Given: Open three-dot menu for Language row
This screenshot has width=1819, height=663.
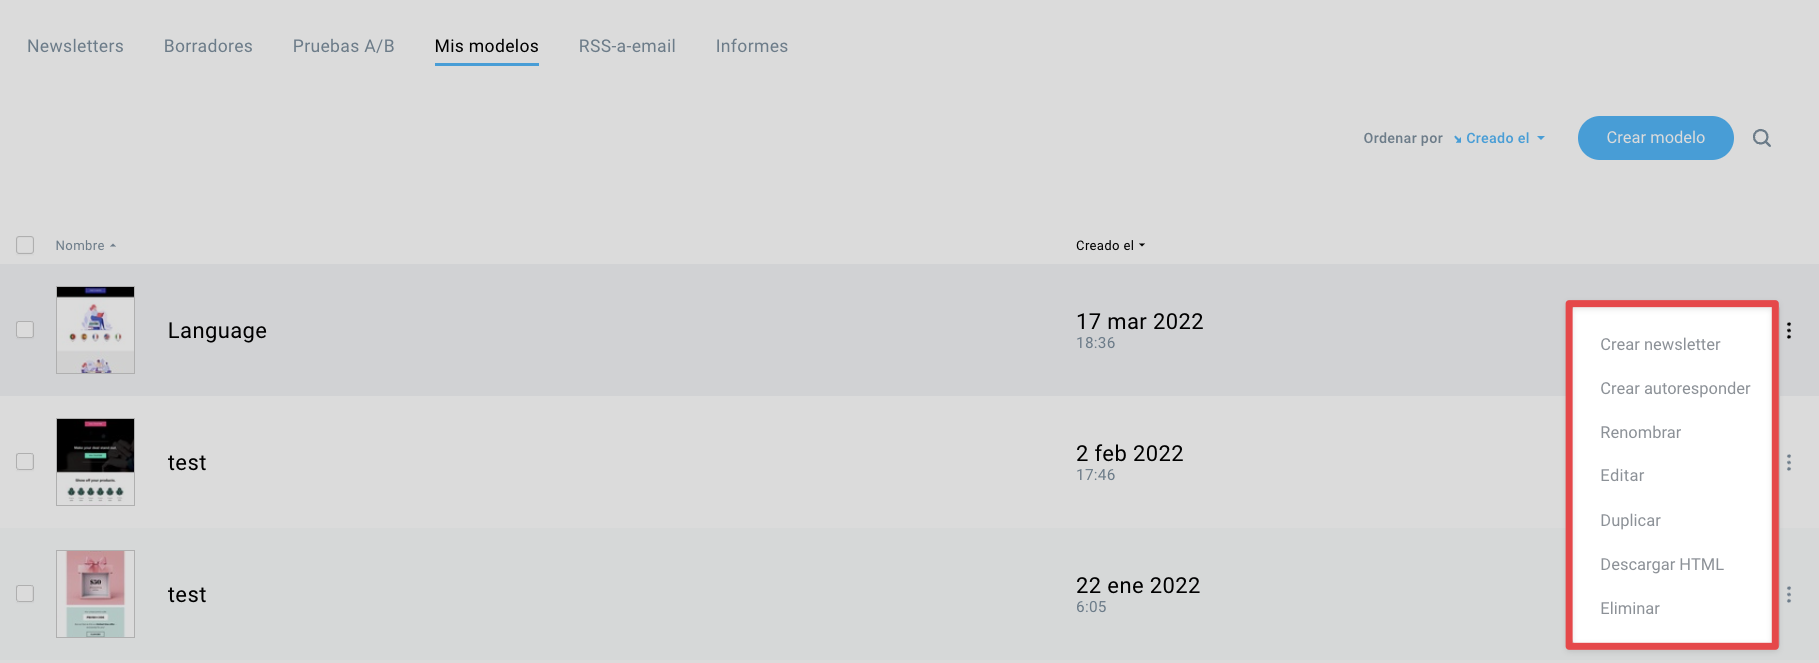Looking at the screenshot, I should coord(1788,330).
